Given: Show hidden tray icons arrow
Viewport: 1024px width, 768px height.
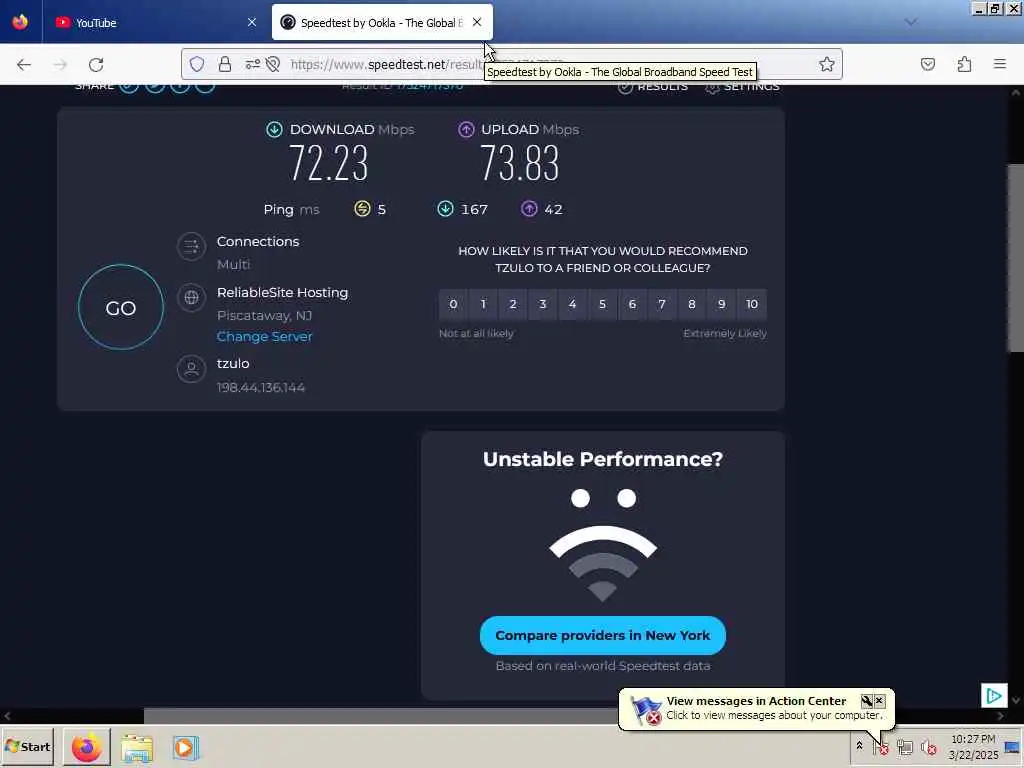Looking at the screenshot, I should (x=859, y=746).
